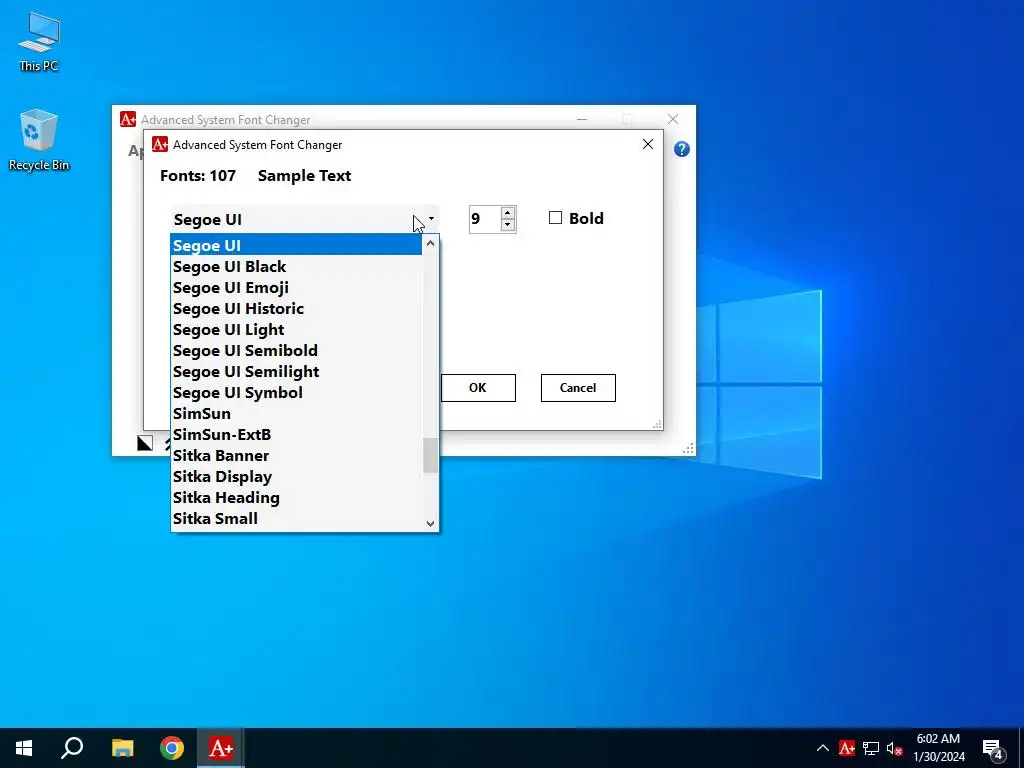Choose SimSun-ExtB from the list
The width and height of the screenshot is (1024, 768).
(296, 434)
